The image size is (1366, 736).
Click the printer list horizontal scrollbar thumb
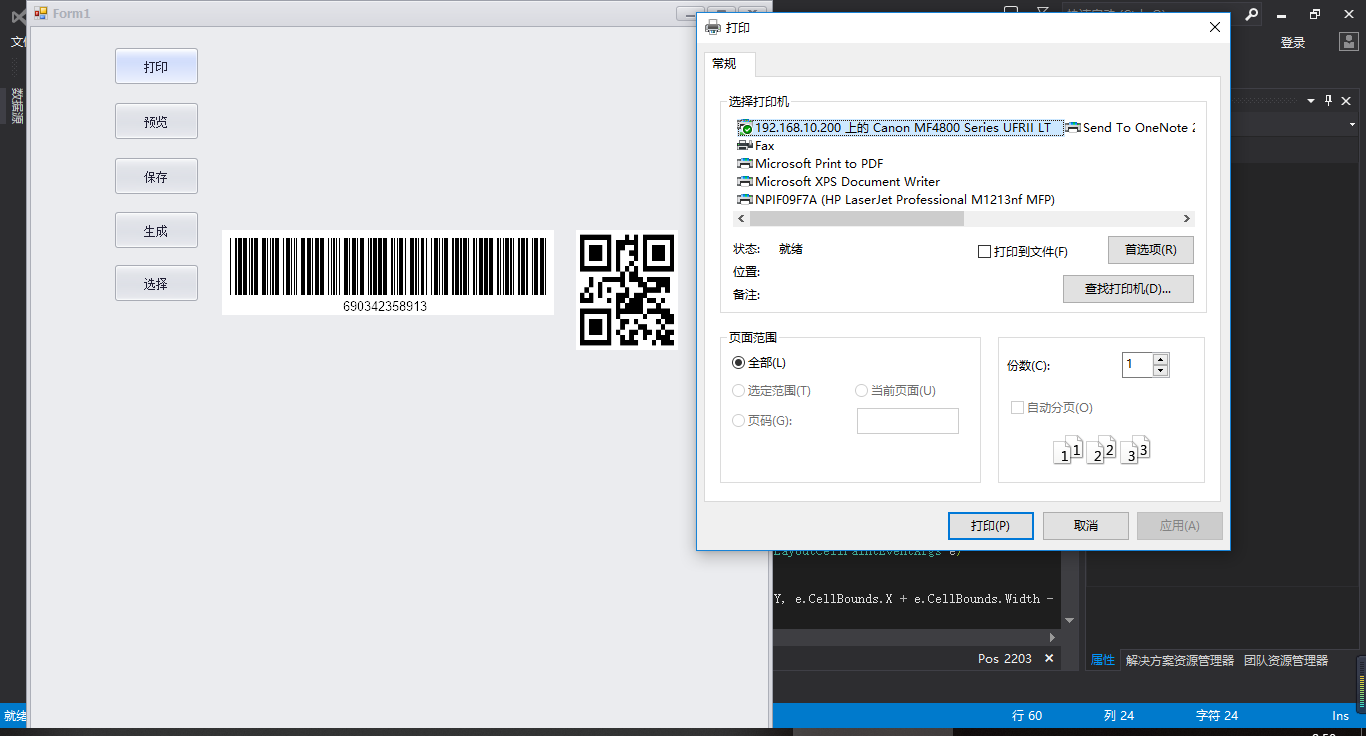(857, 218)
